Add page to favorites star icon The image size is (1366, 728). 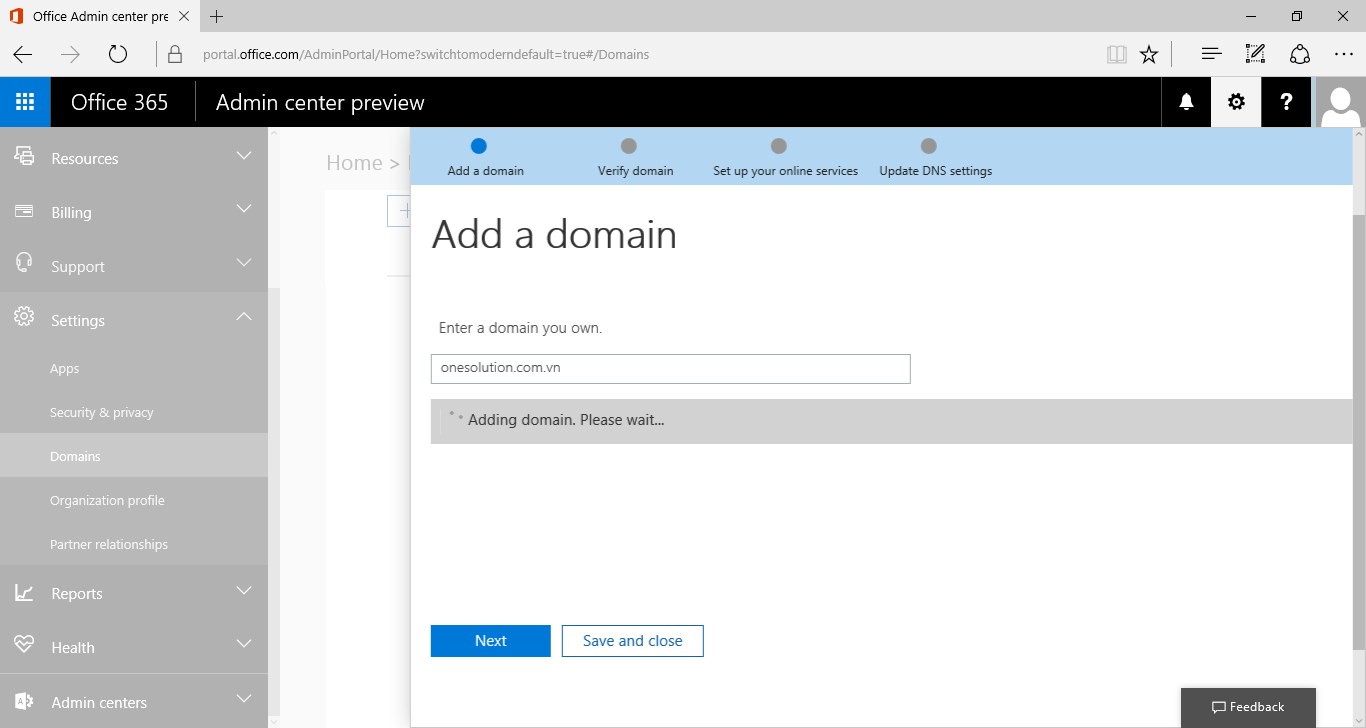(1149, 54)
